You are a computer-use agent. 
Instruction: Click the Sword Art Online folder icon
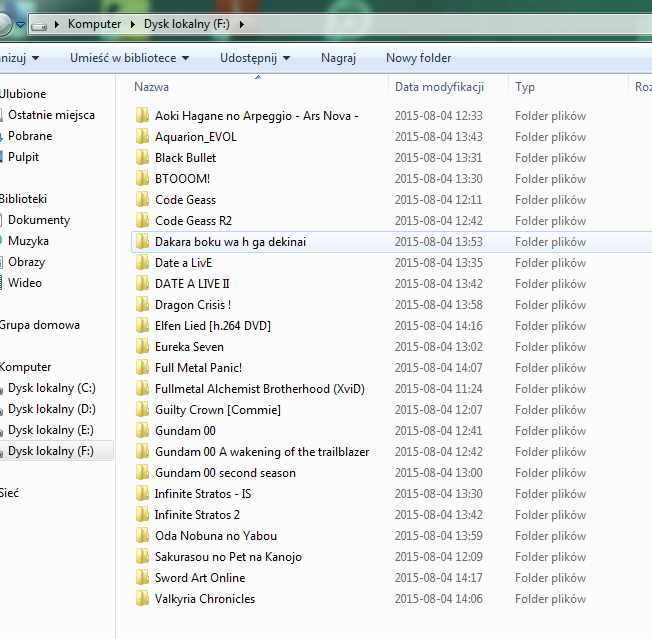(x=142, y=577)
